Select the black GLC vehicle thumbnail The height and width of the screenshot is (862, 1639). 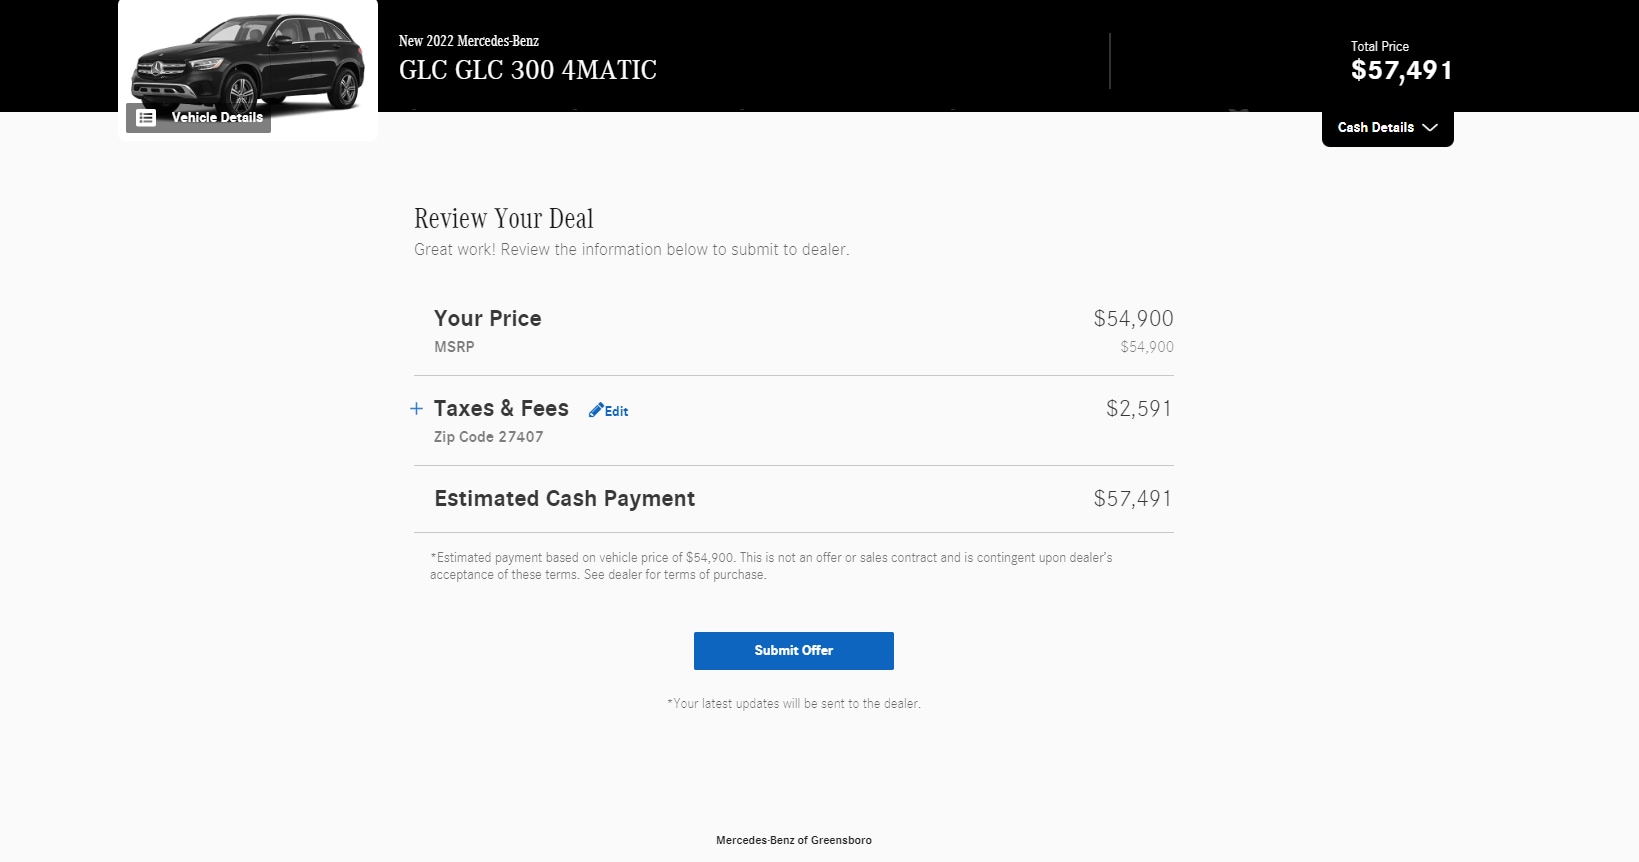pyautogui.click(x=248, y=60)
